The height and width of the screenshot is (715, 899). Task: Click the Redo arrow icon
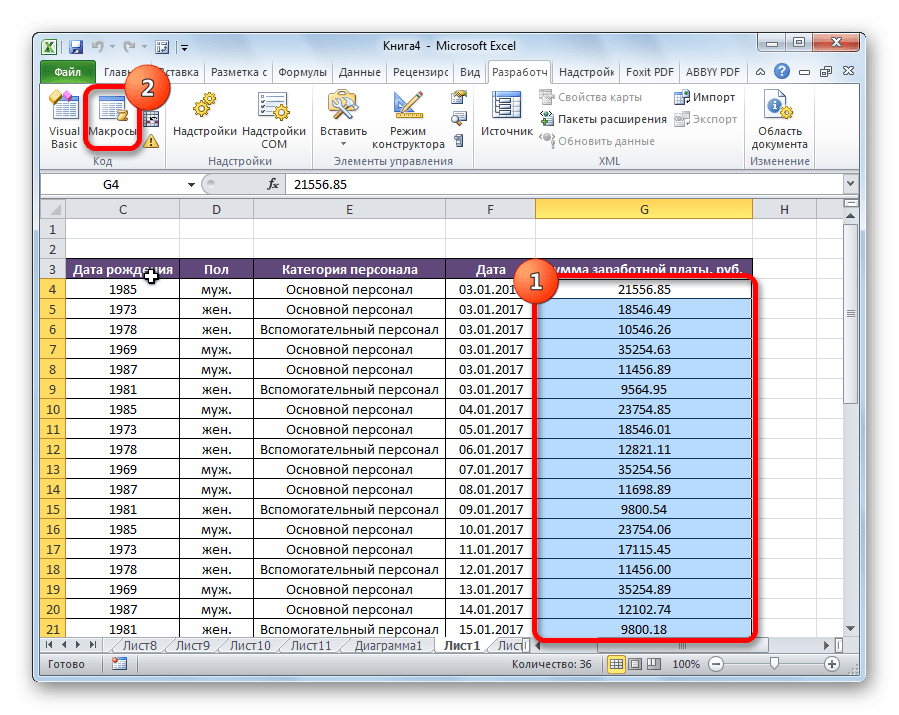point(130,46)
